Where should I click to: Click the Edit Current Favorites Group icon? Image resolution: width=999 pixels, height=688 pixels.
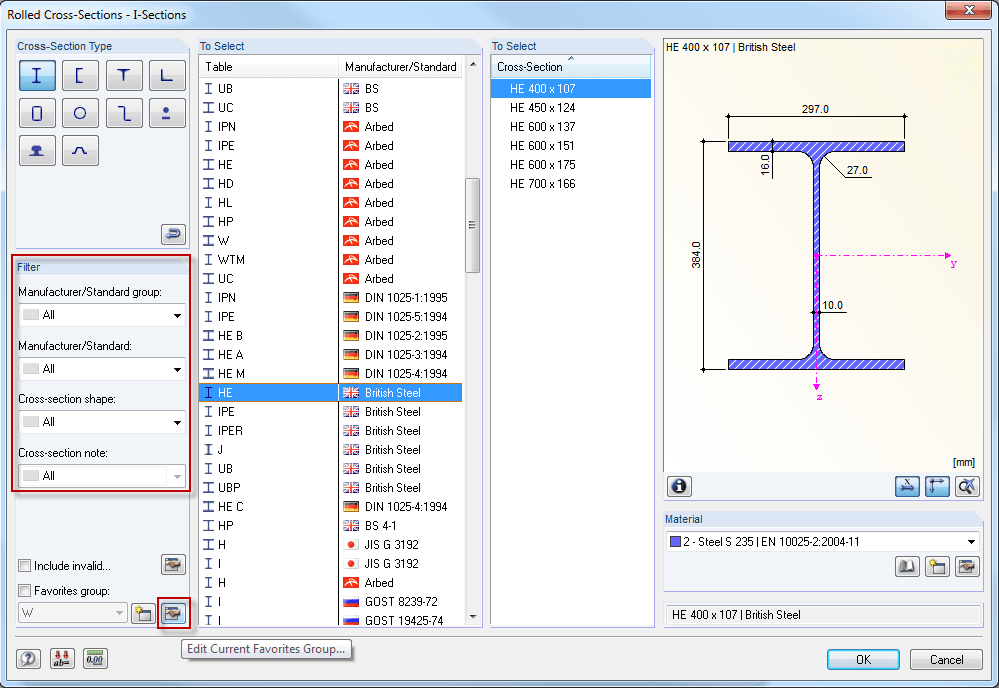coord(172,614)
